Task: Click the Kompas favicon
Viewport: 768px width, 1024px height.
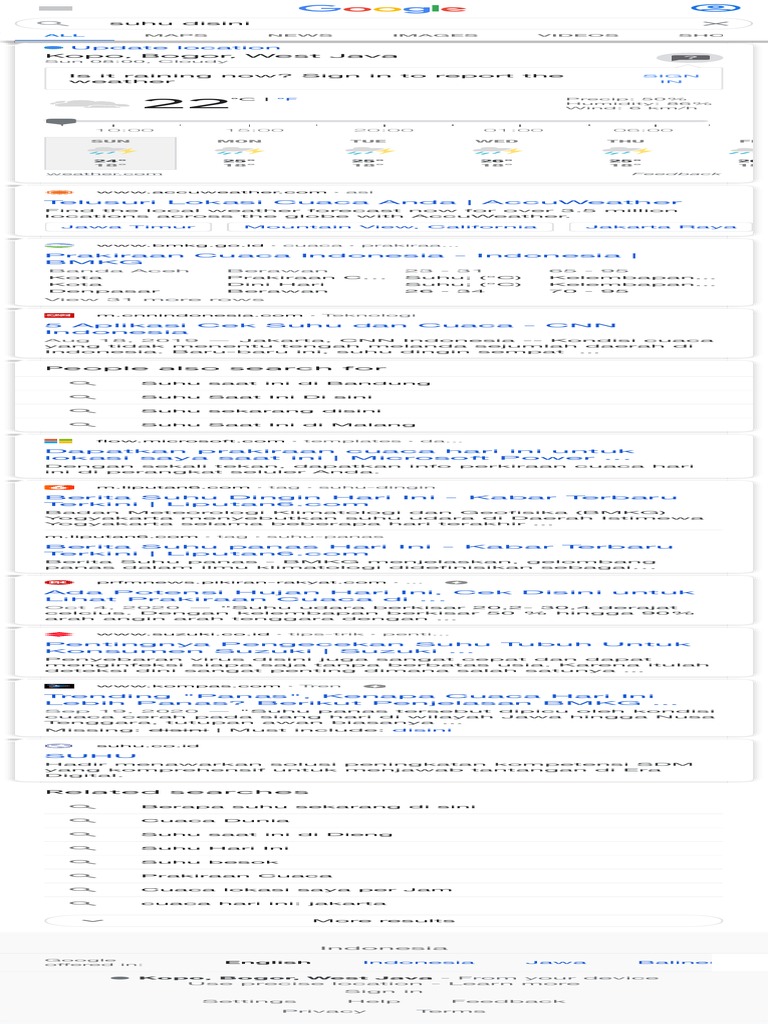Action: [x=59, y=686]
